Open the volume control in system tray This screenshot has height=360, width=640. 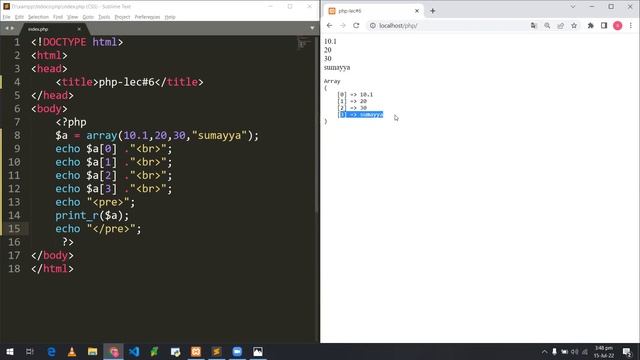pyautogui.click(x=575, y=351)
